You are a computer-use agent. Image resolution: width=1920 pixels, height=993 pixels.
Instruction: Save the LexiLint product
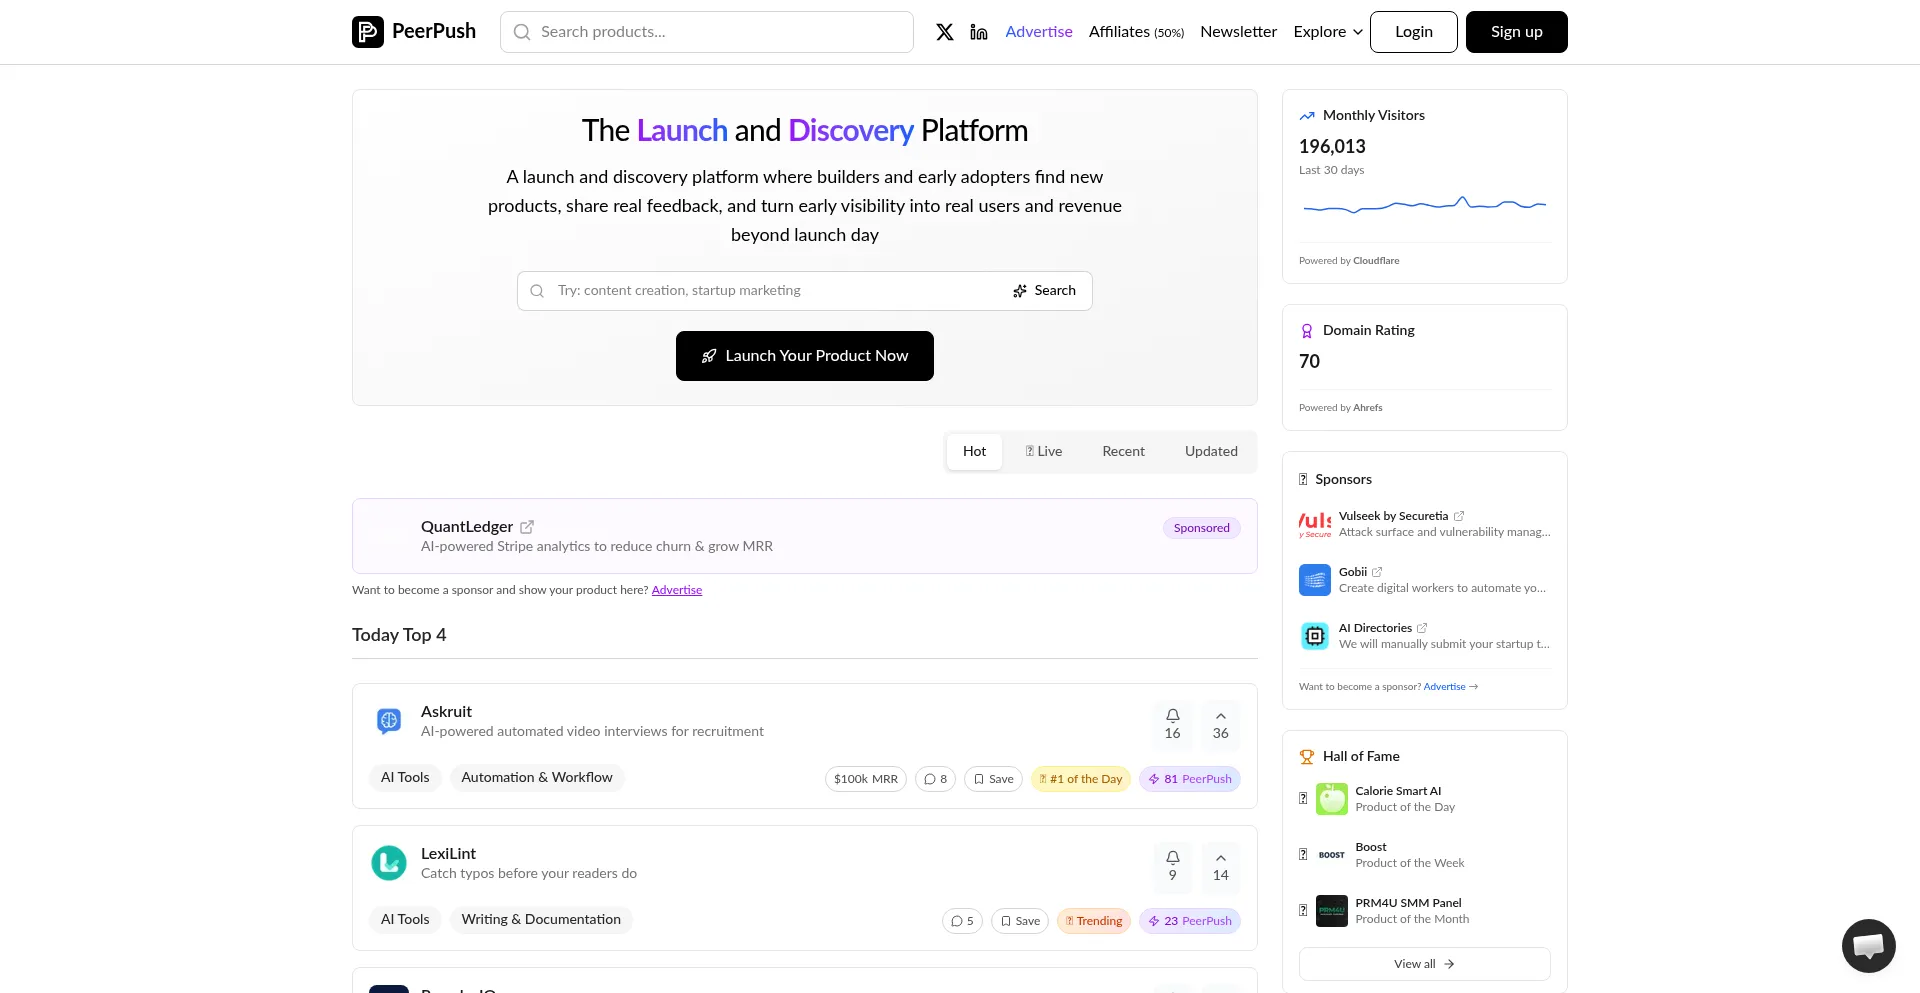(x=1020, y=921)
